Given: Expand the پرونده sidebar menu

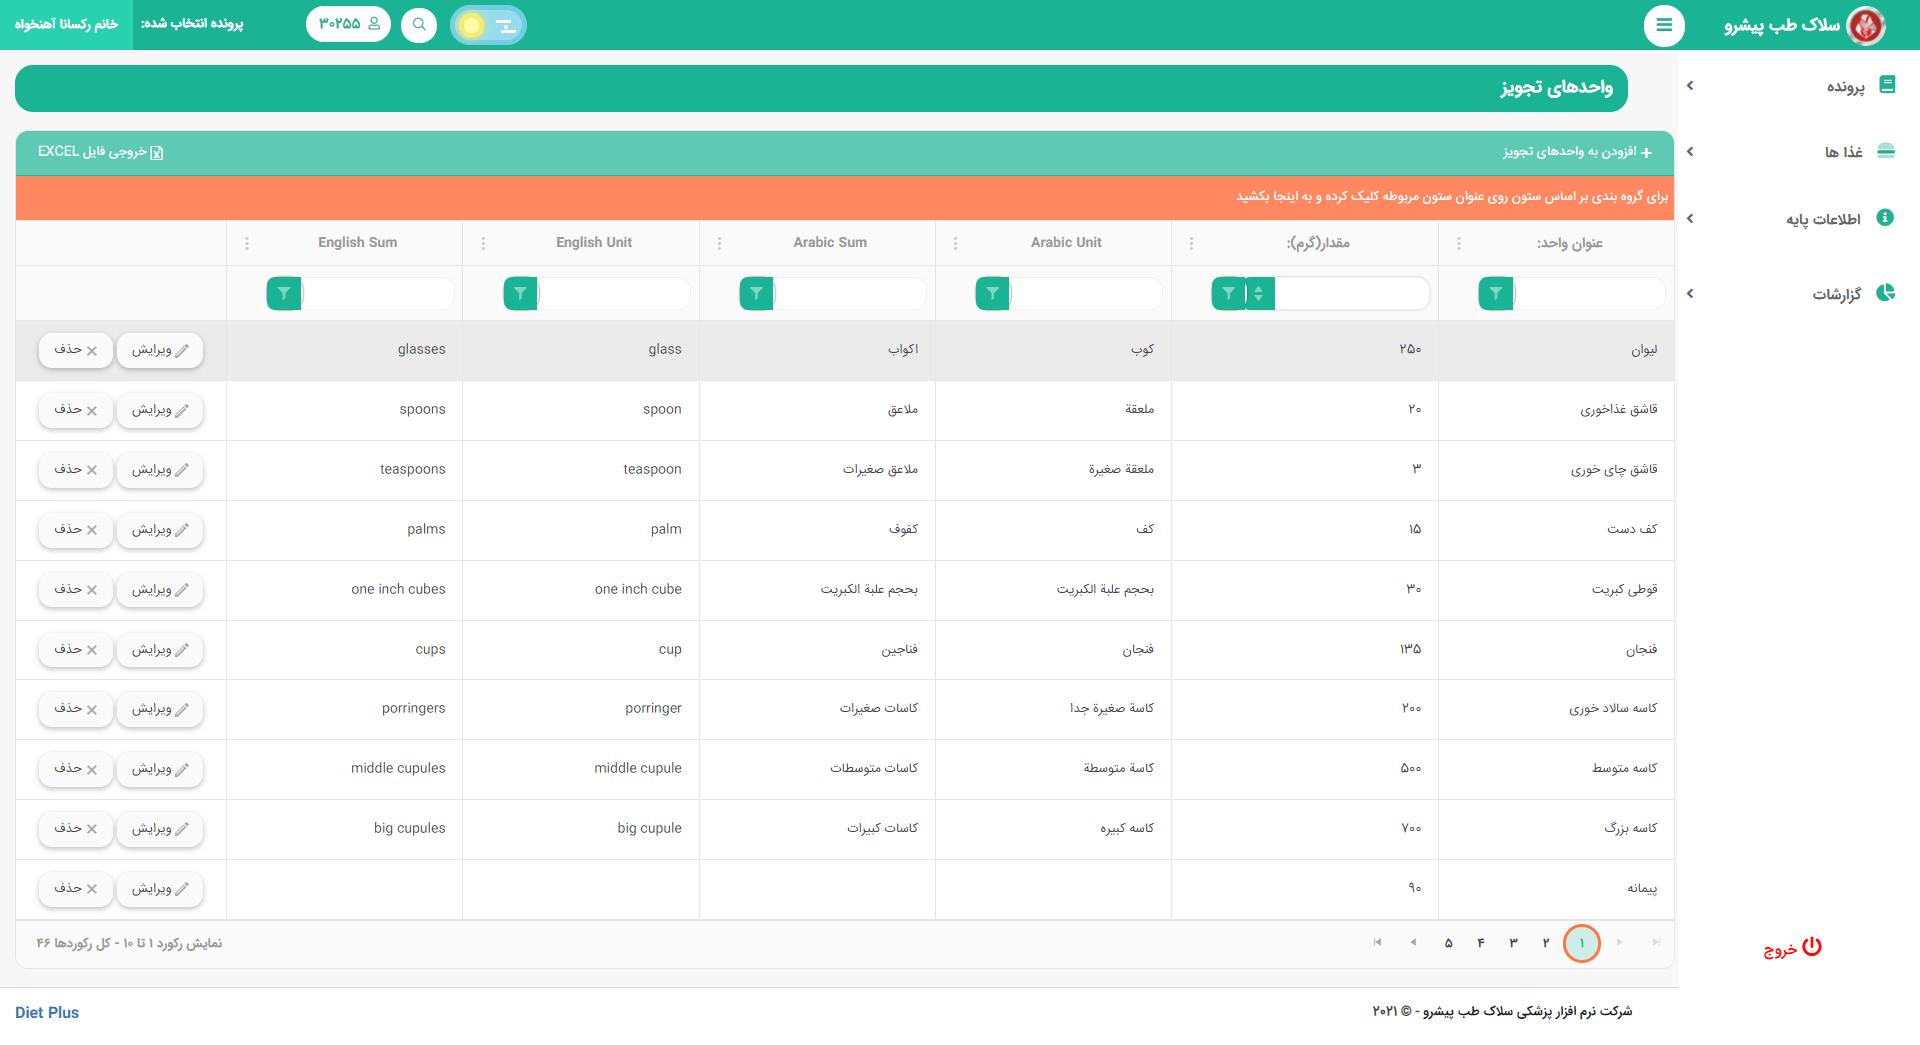Looking at the screenshot, I should click(x=1790, y=86).
